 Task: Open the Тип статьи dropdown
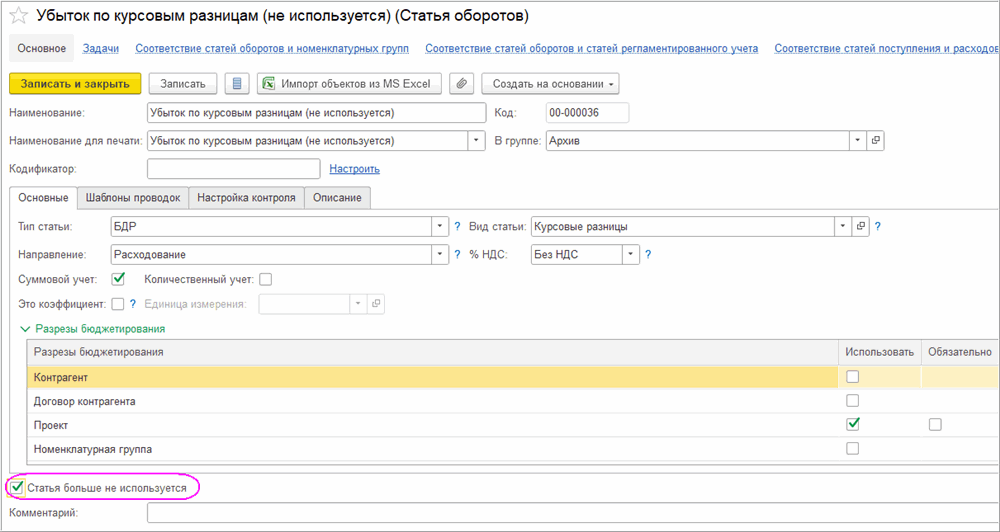coord(440,227)
